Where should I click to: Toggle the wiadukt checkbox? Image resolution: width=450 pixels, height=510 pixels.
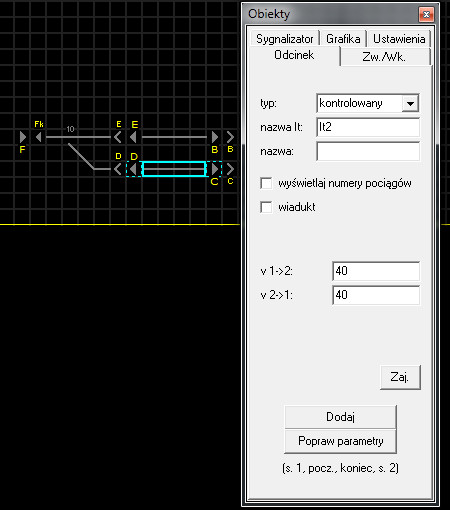pyautogui.click(x=266, y=207)
